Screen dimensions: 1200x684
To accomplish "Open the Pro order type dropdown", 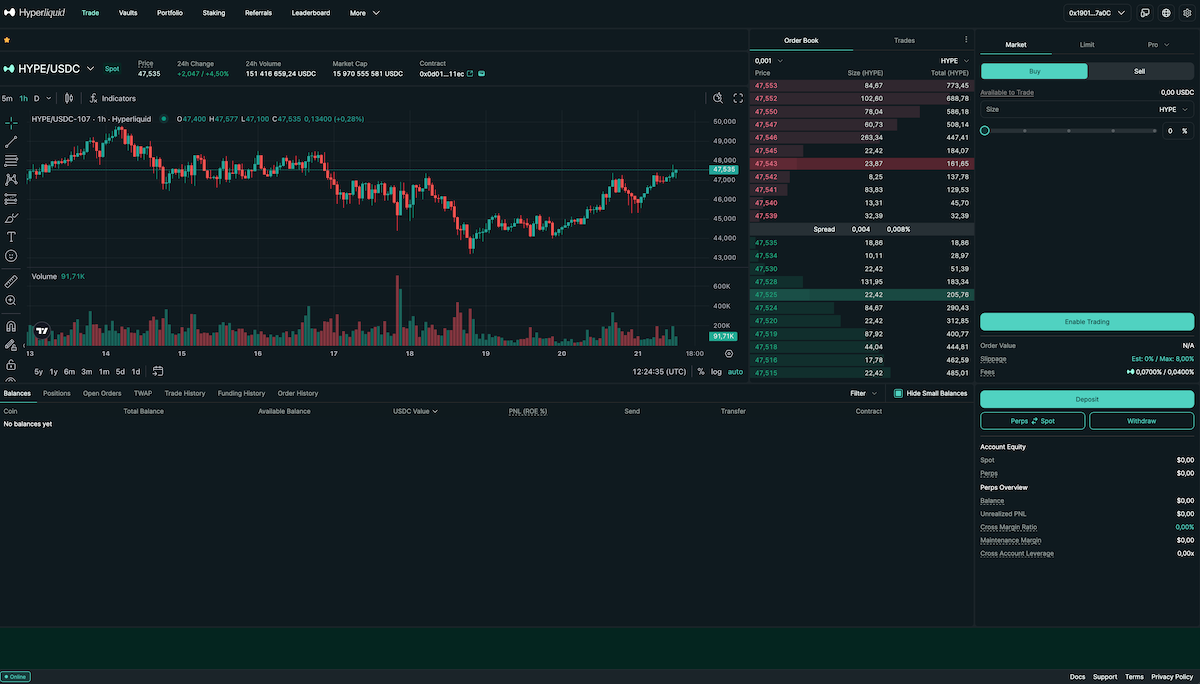I will click(1158, 44).
